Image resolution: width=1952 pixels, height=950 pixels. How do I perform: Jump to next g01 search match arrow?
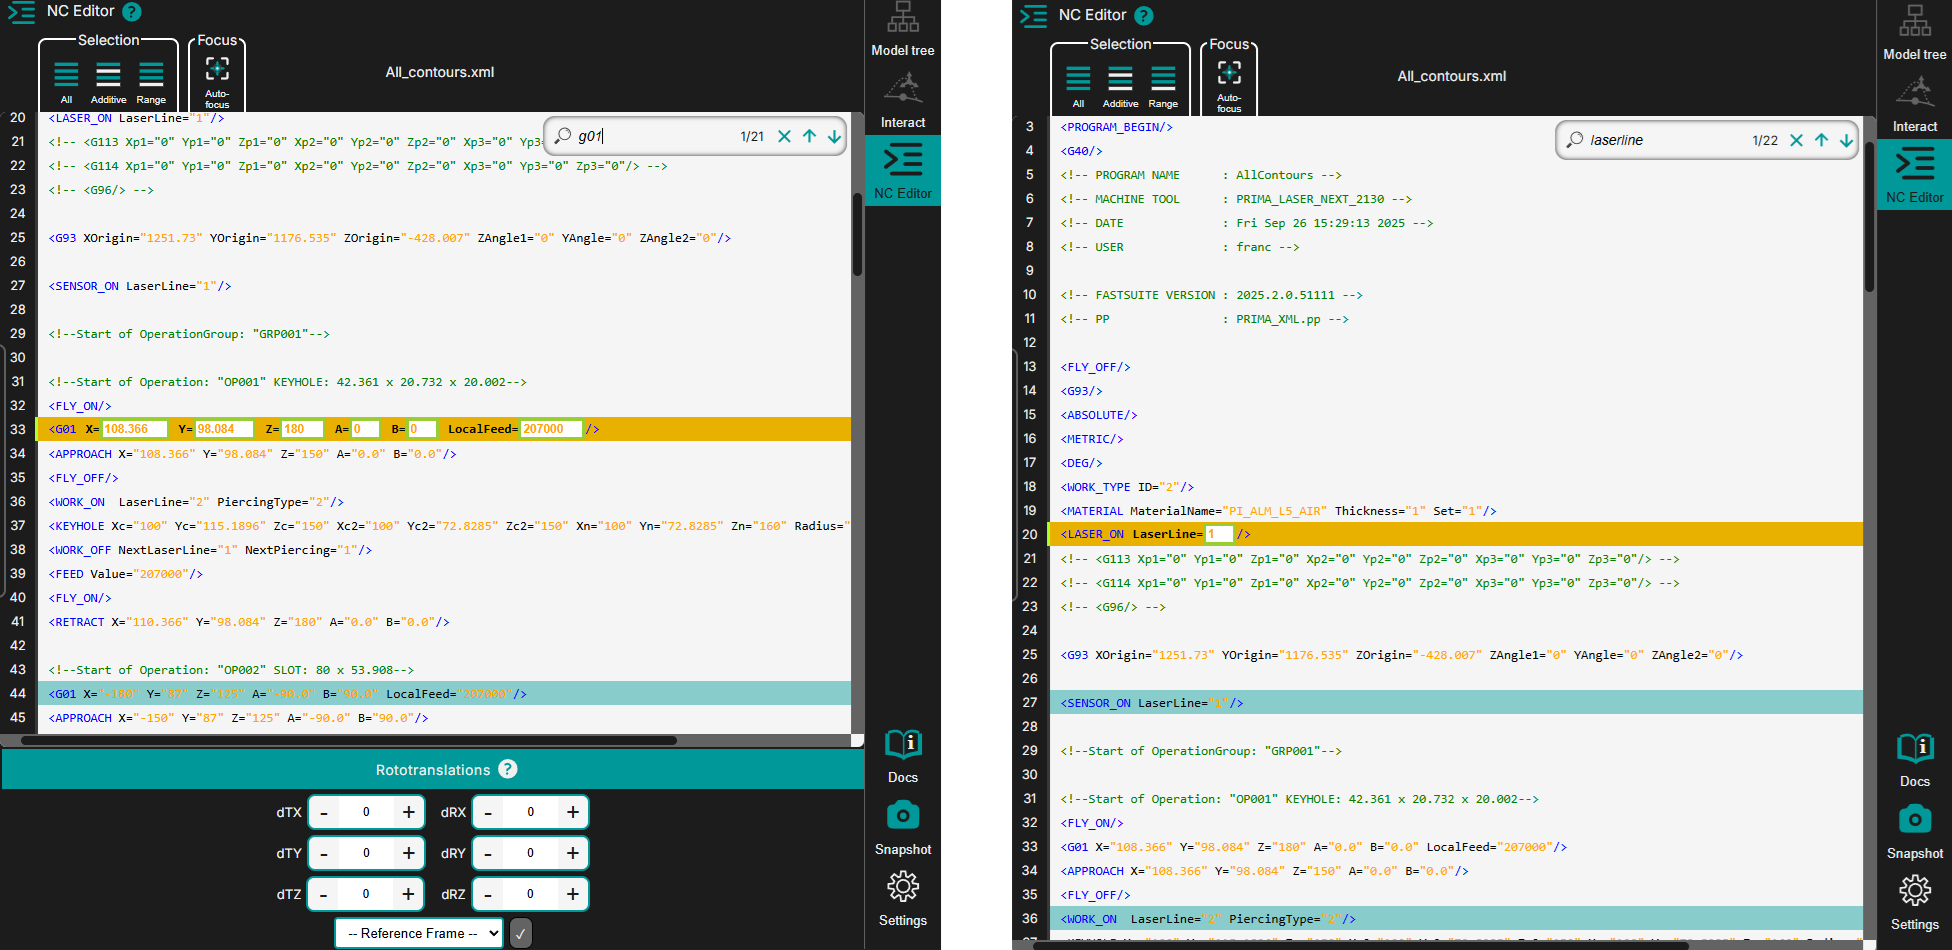pyautogui.click(x=834, y=136)
